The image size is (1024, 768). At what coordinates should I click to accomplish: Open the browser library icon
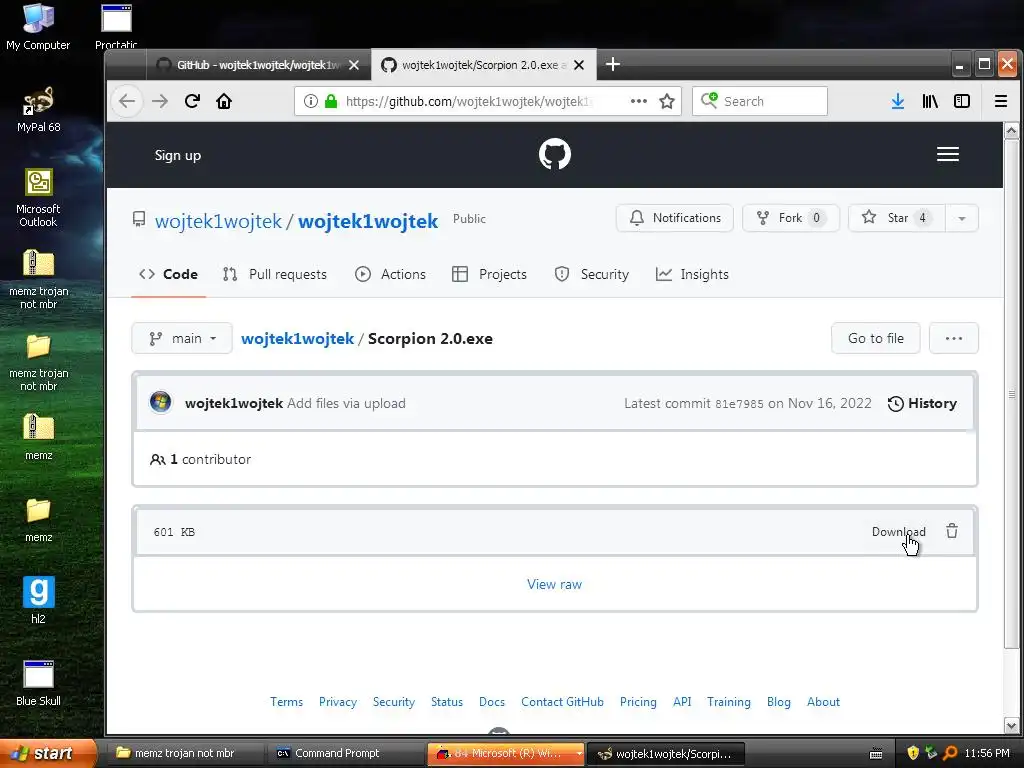pos(930,101)
